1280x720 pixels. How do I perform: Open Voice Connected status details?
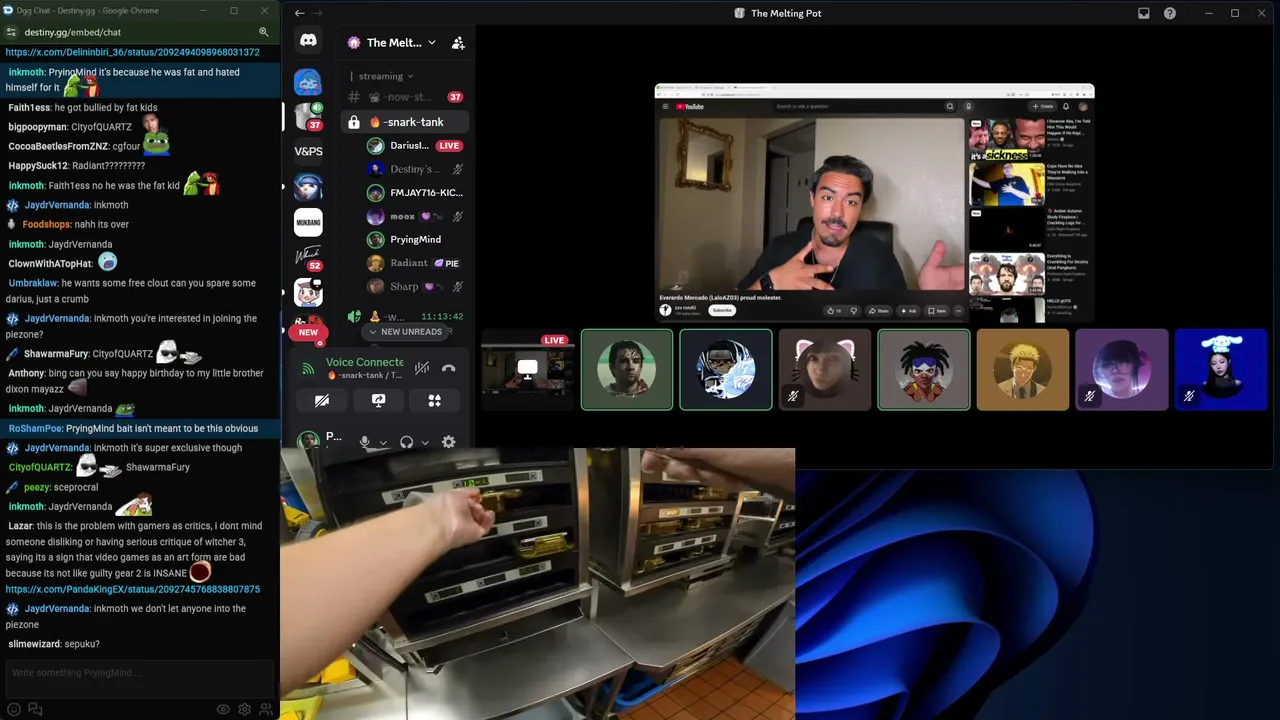(x=365, y=362)
